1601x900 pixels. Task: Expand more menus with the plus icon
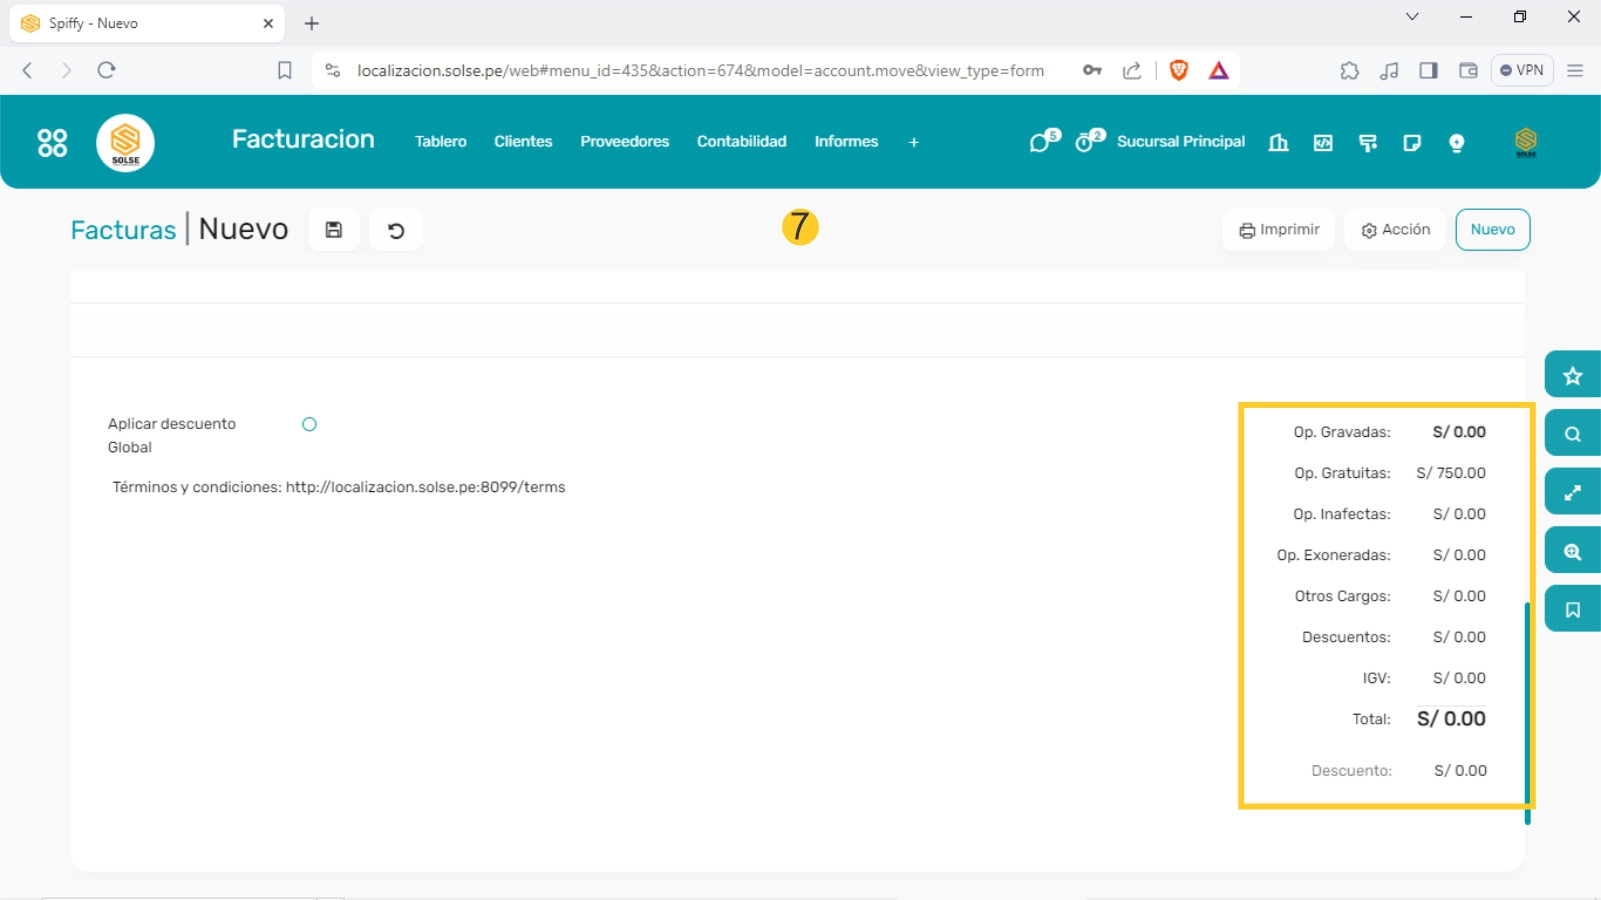(913, 142)
